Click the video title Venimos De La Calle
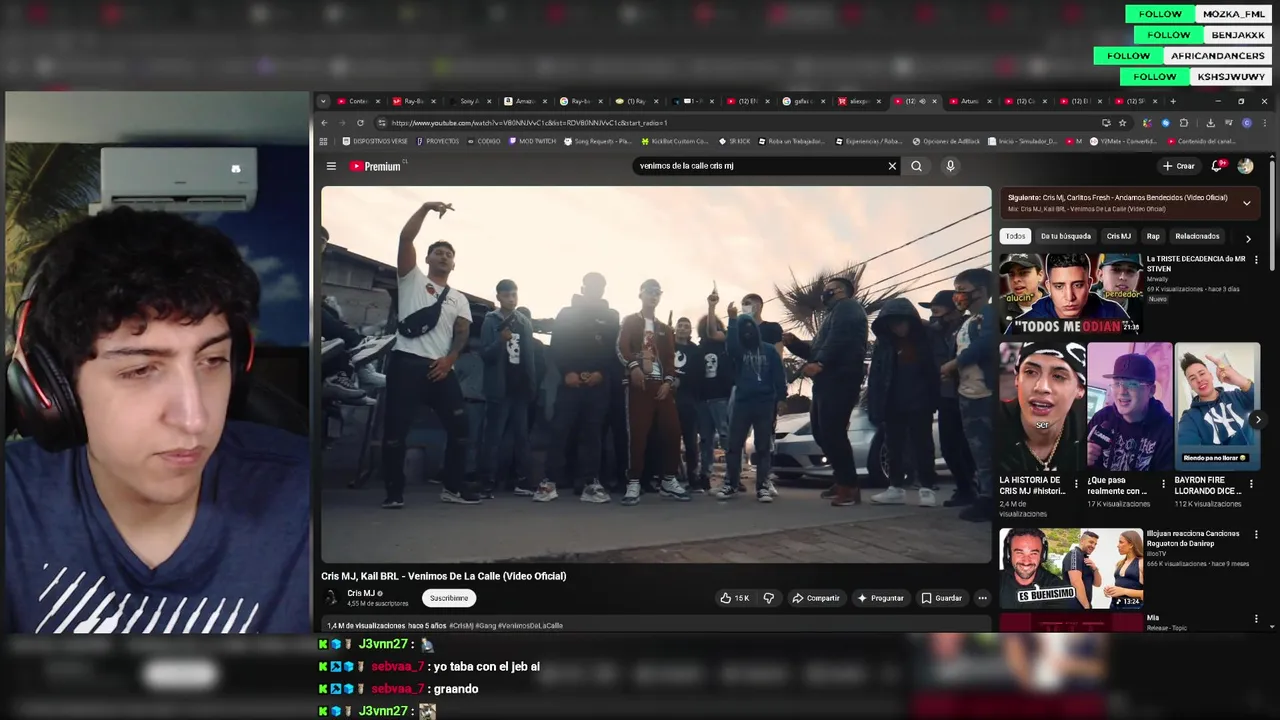The width and height of the screenshot is (1280, 720). (444, 576)
